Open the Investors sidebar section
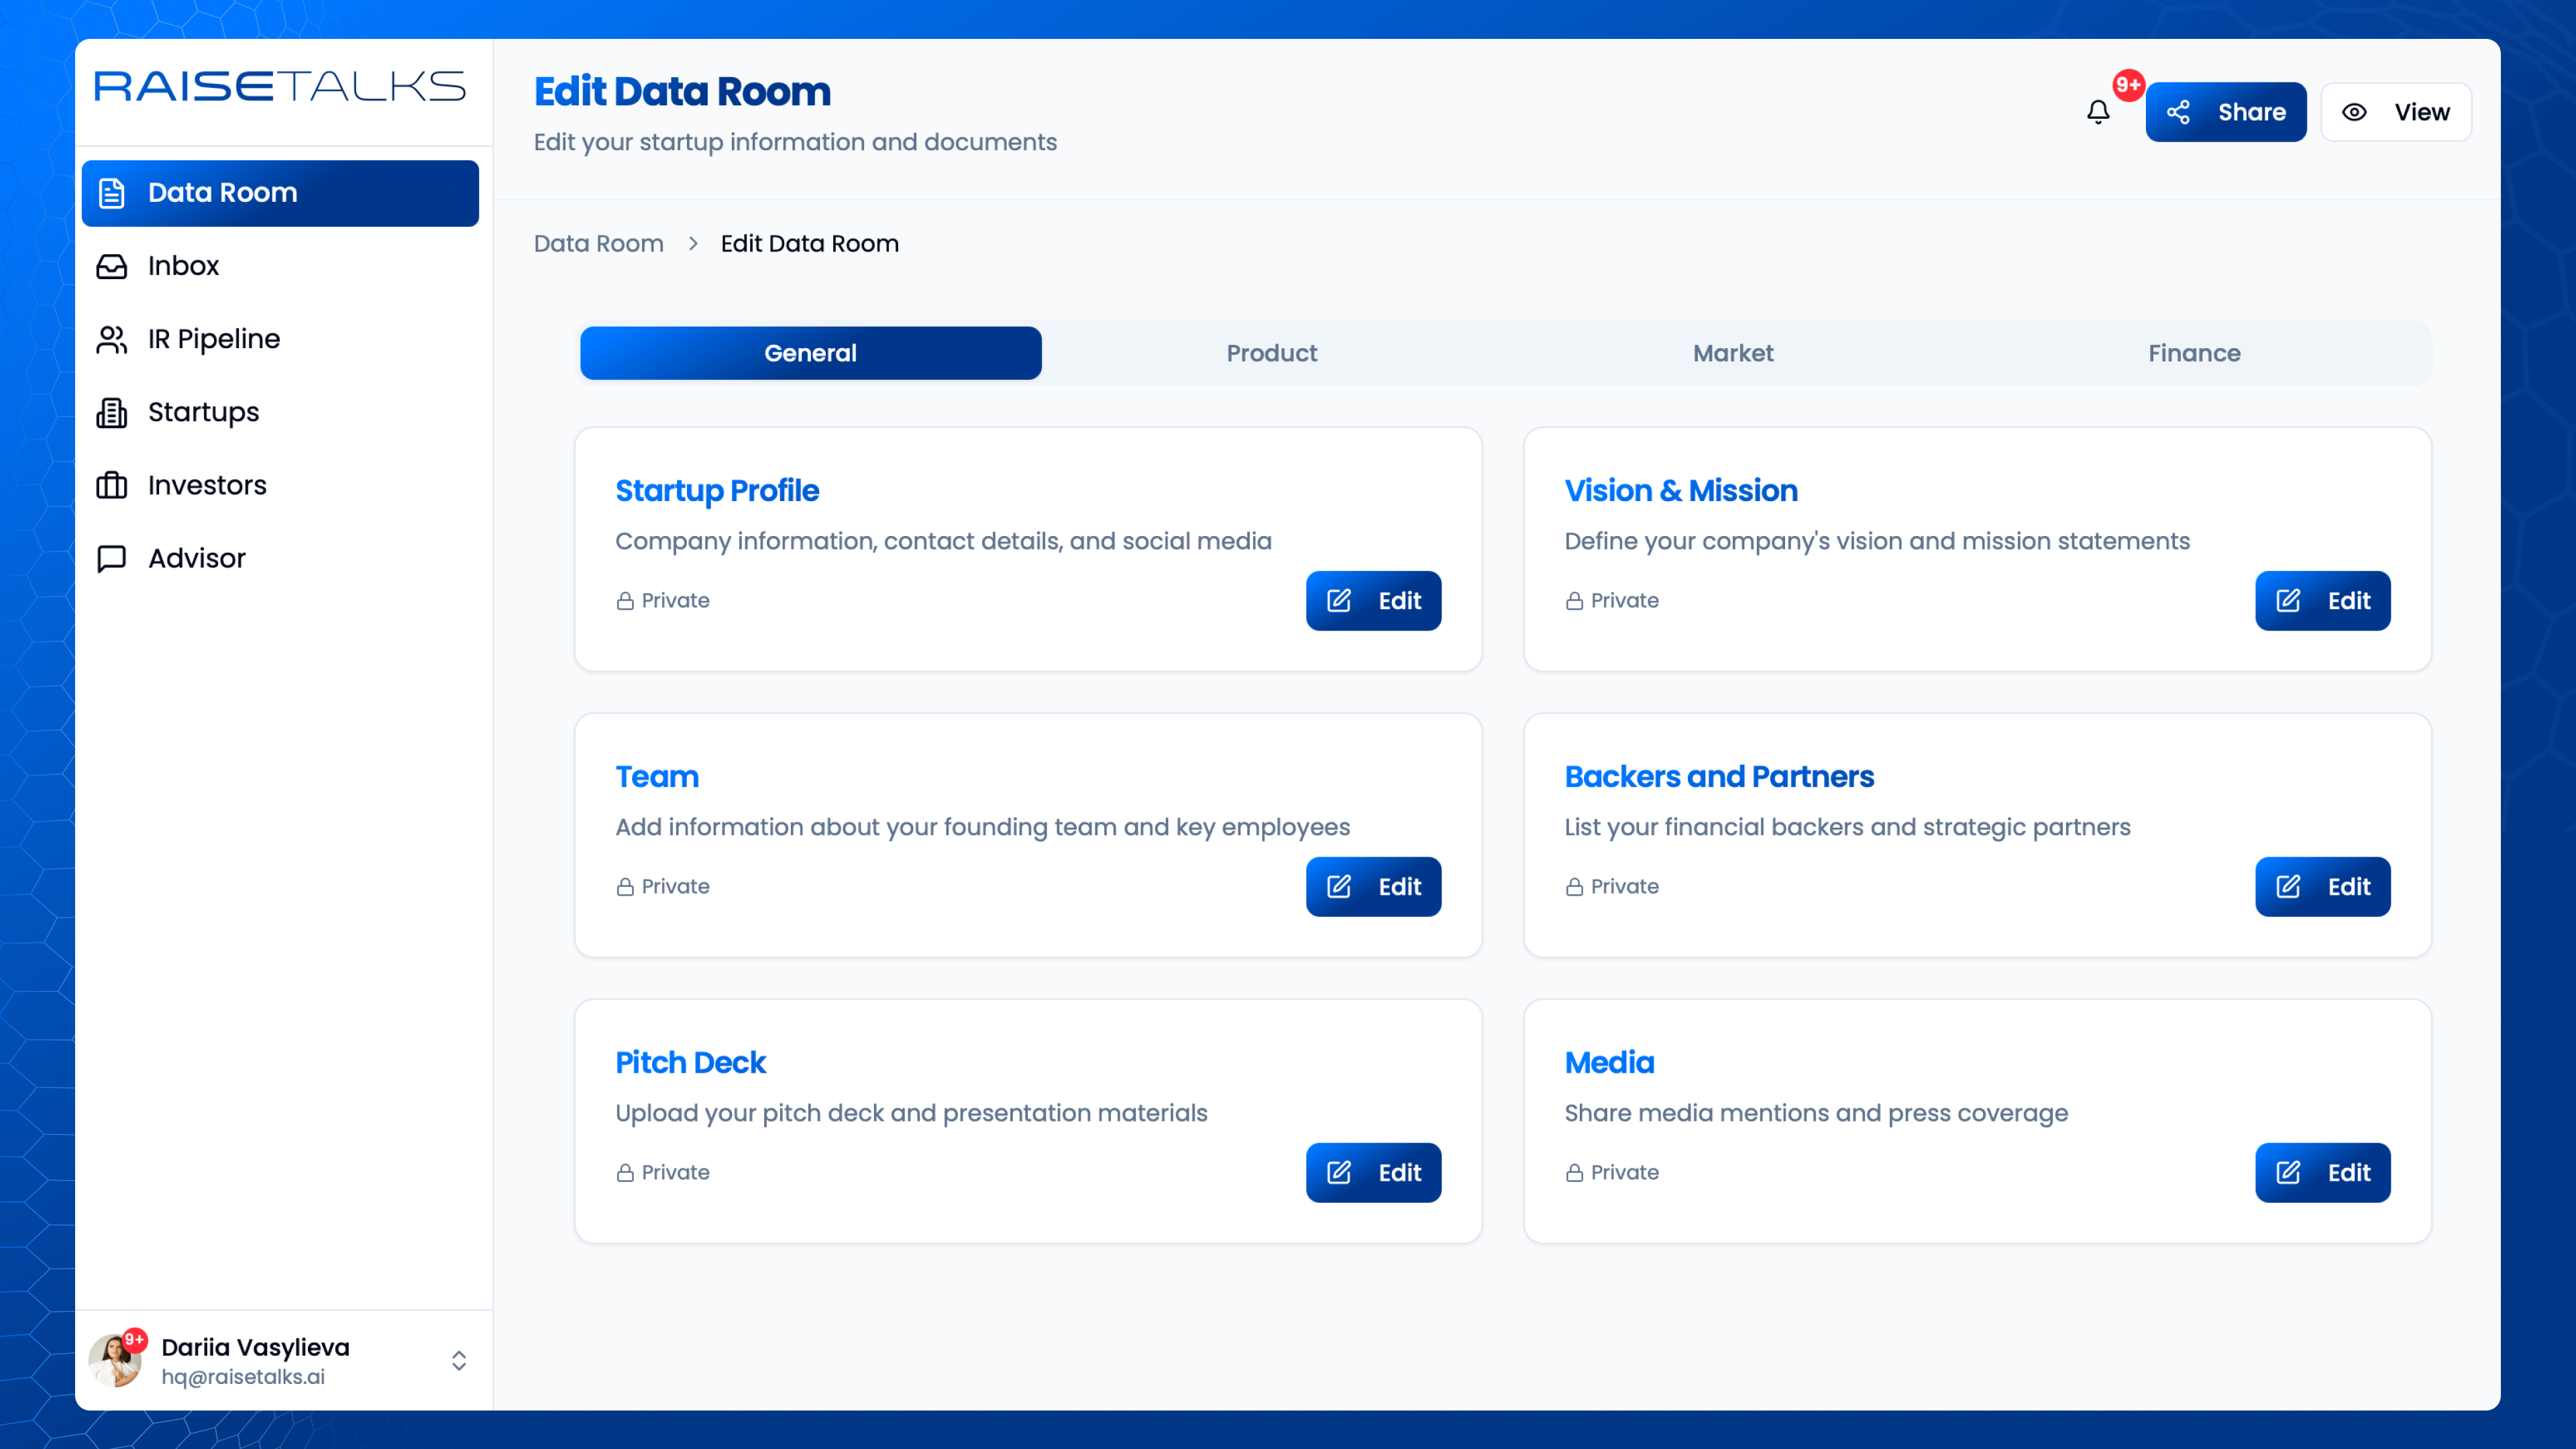 coord(207,485)
